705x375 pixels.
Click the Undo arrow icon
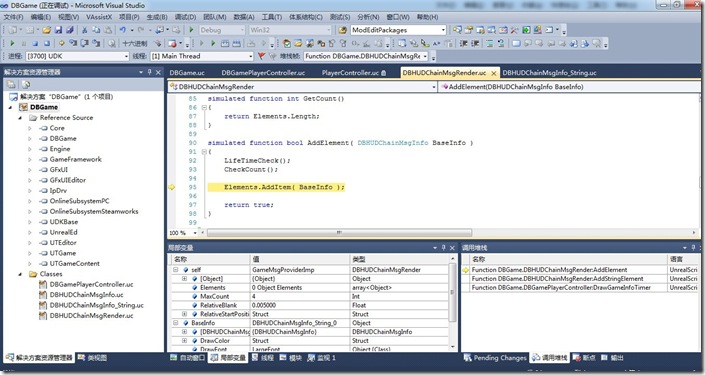click(122, 30)
